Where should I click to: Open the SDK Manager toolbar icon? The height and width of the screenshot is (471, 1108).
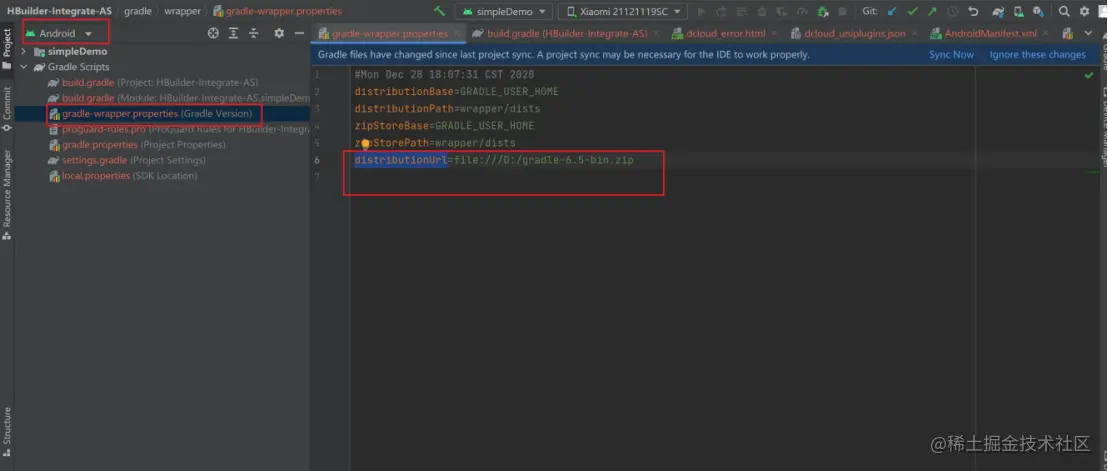point(1038,11)
